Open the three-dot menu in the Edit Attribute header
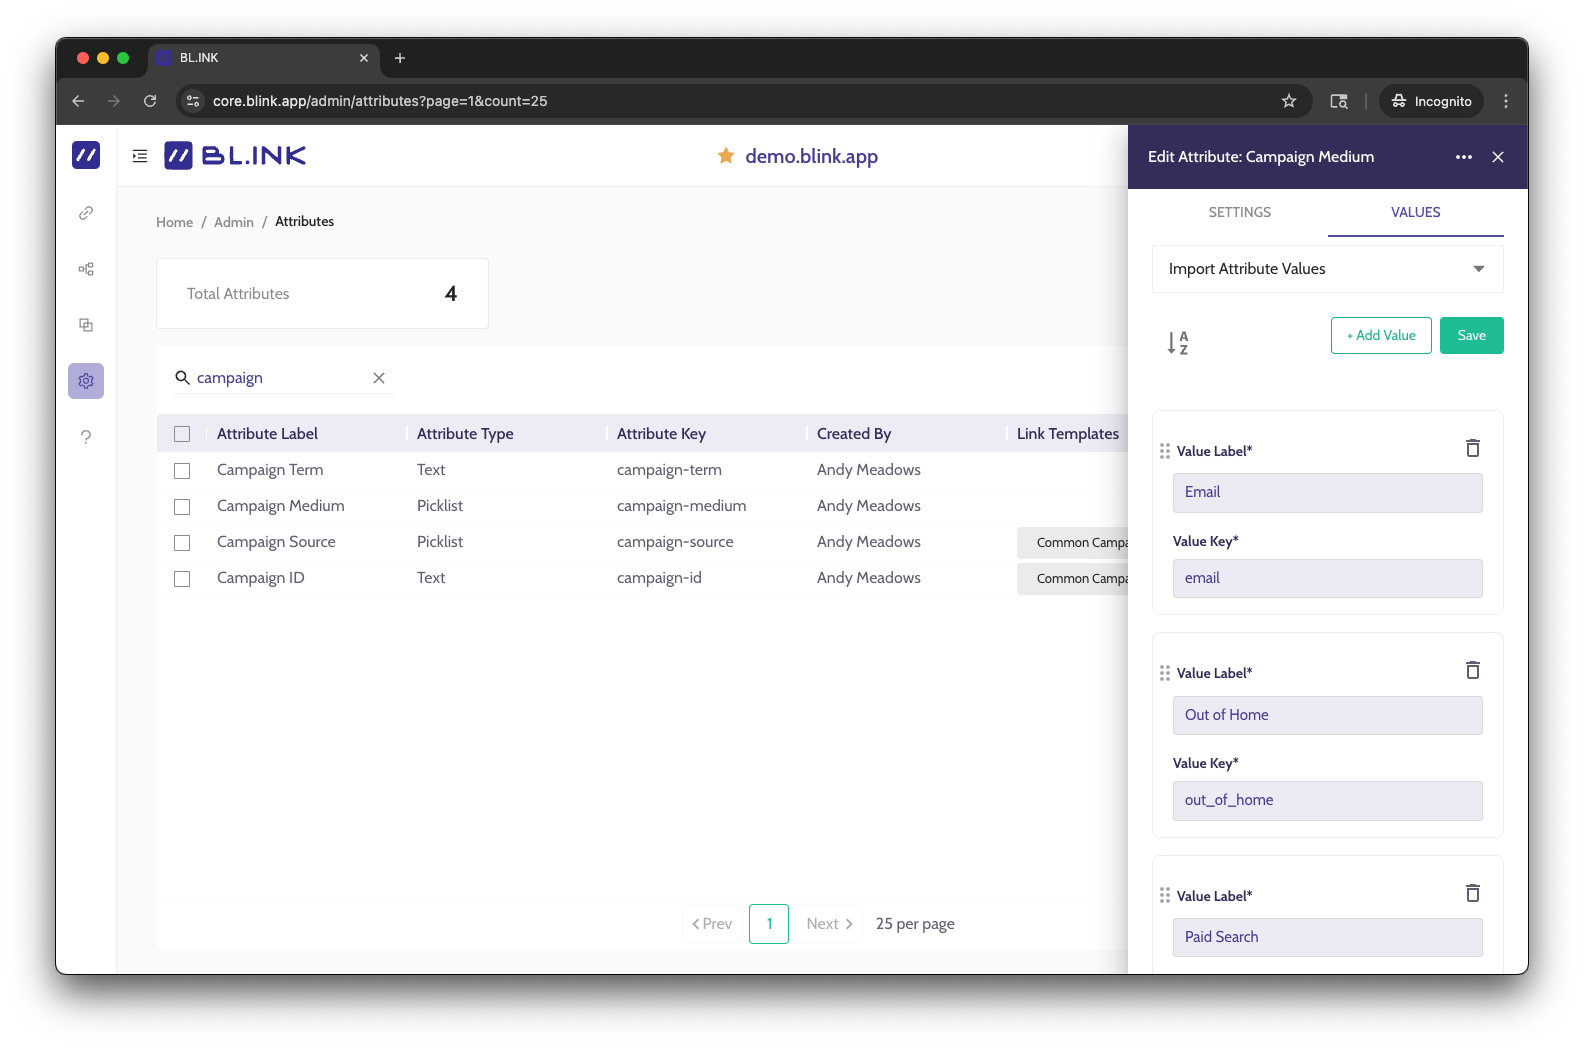1584x1048 pixels. coord(1463,157)
